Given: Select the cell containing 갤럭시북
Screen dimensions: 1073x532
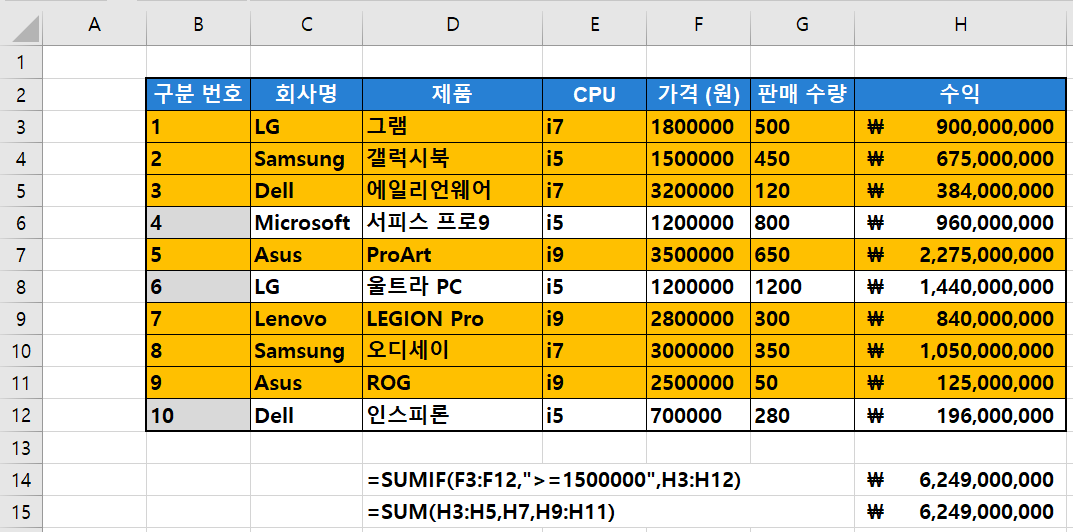Looking at the screenshot, I should coord(452,159).
